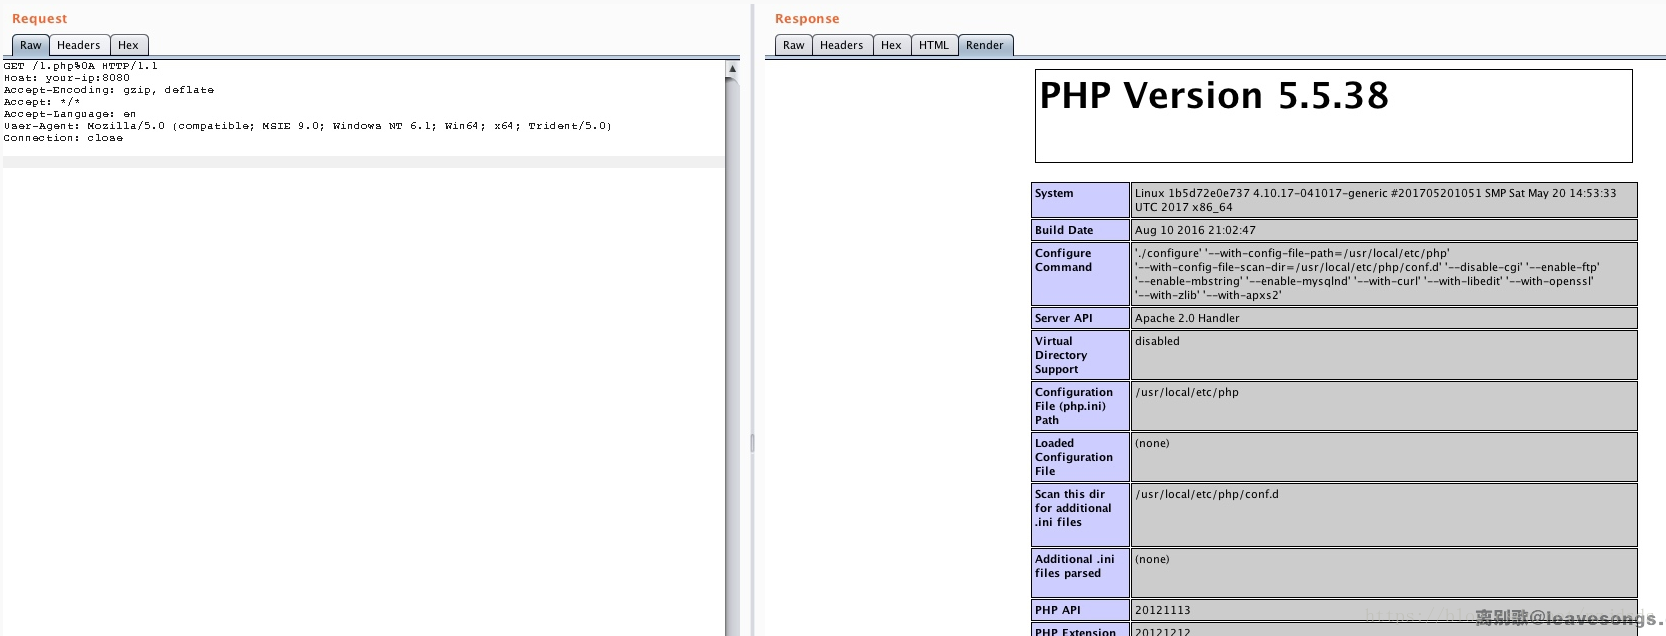Select the Response Render tab

pos(985,45)
